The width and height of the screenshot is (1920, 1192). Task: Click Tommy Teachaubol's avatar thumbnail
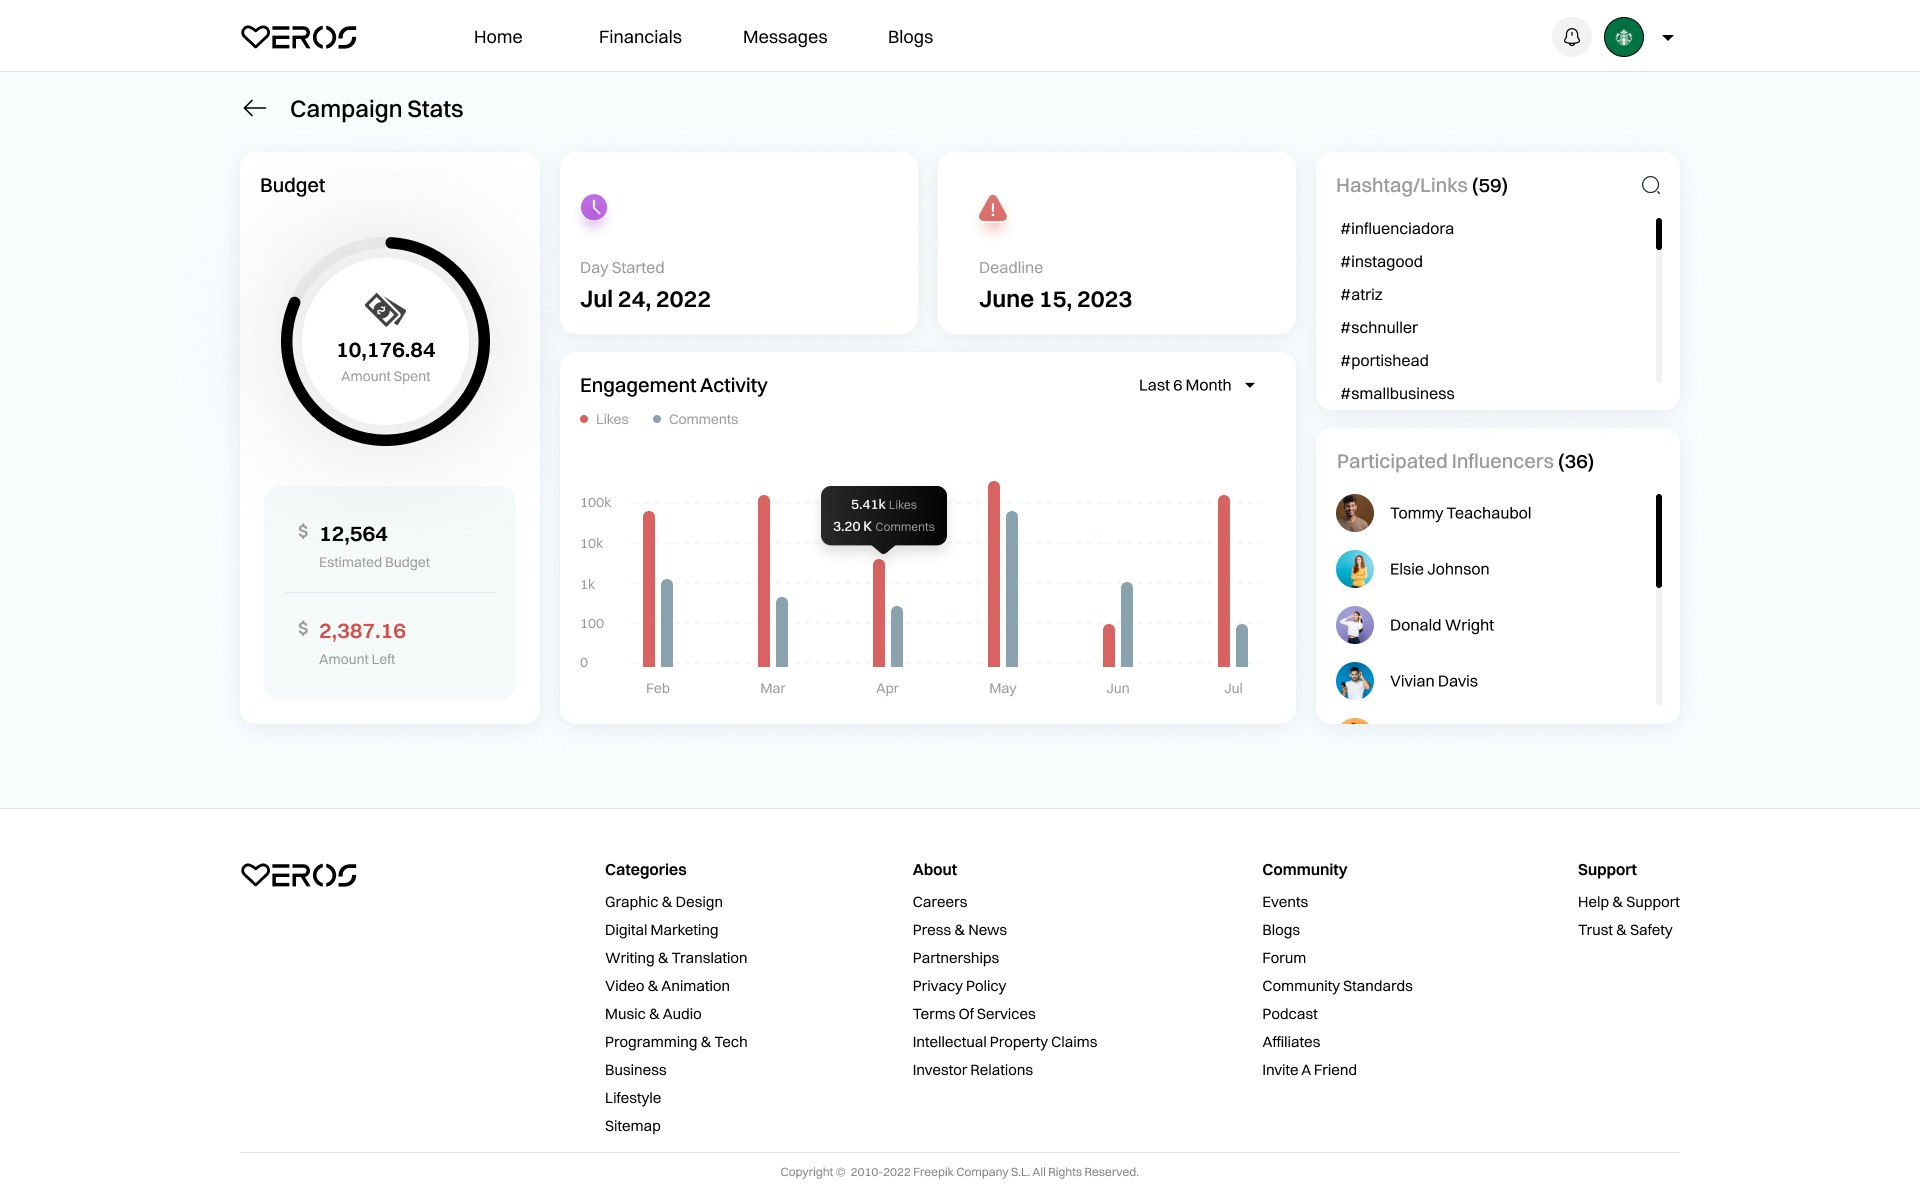1355,513
